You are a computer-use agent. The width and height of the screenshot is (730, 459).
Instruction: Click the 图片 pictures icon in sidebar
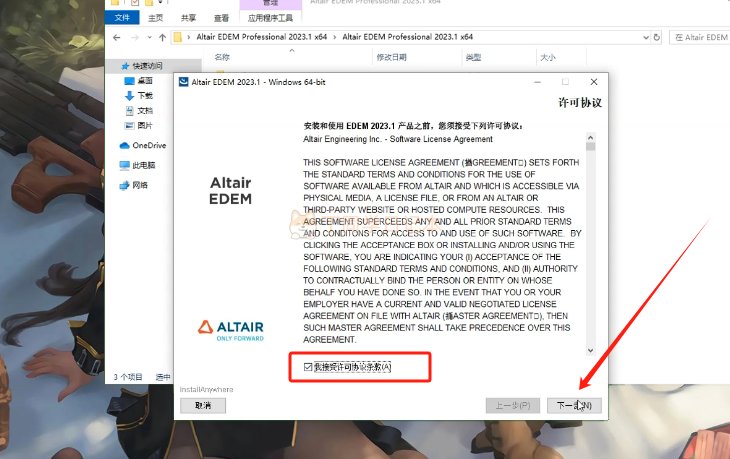(x=129, y=125)
